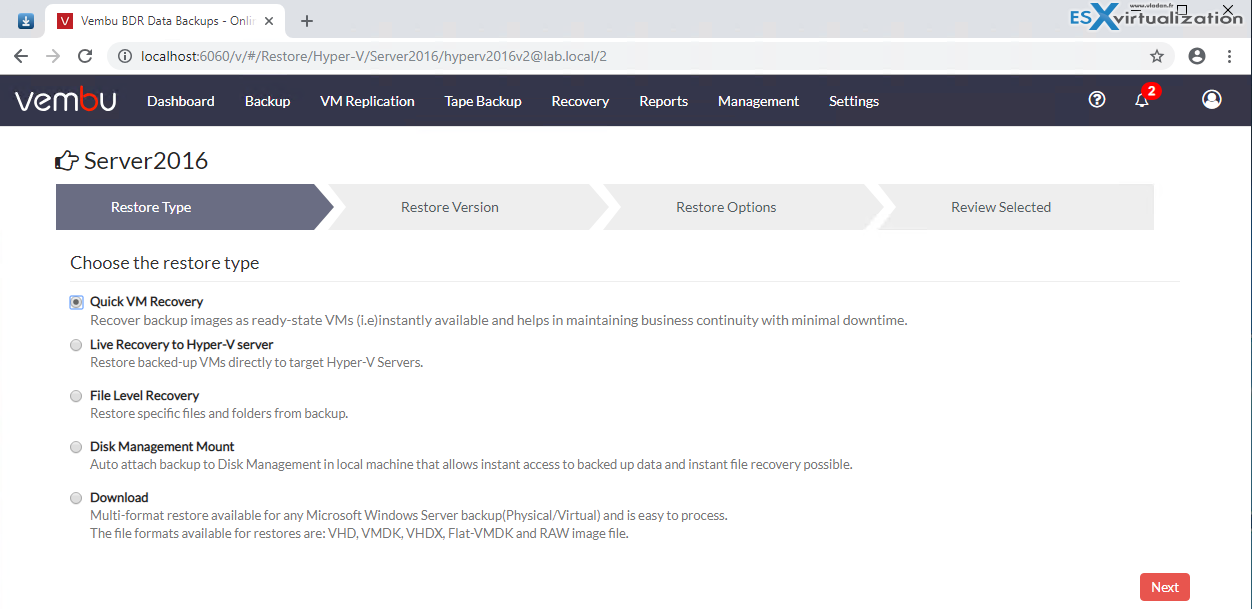Image resolution: width=1252 pixels, height=609 pixels.
Task: Click the site information icon in address bar
Action: tap(125, 56)
